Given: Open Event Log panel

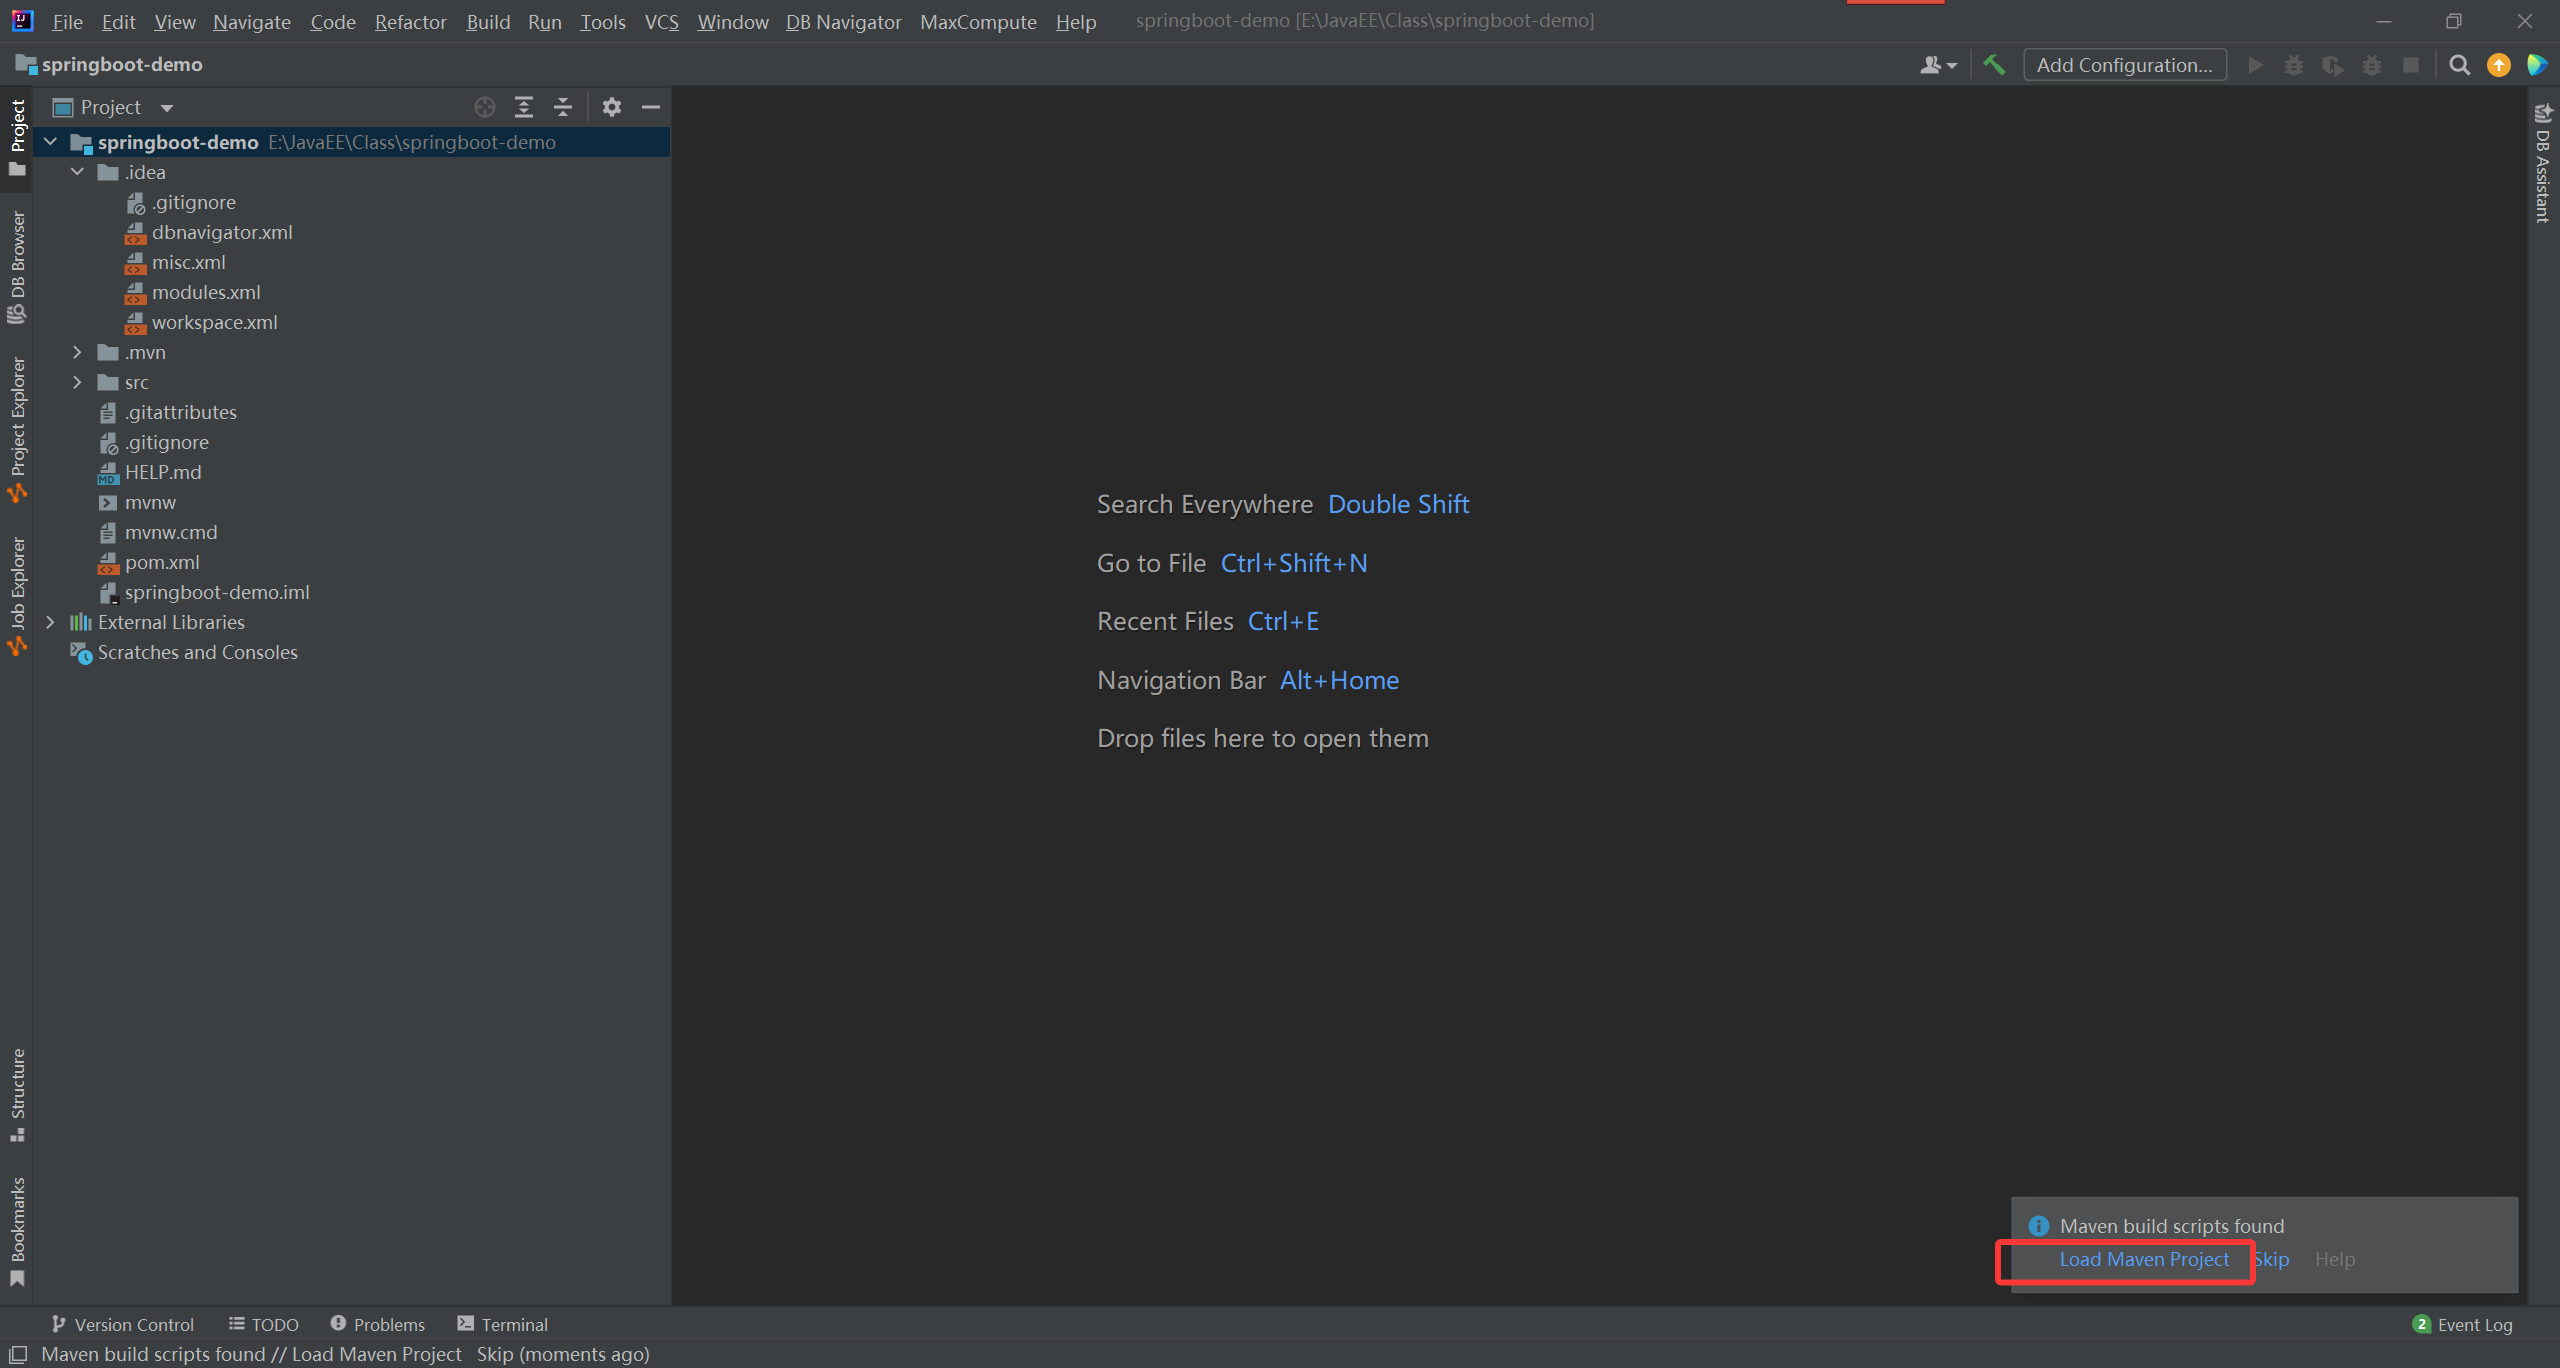Looking at the screenshot, I should (2463, 1324).
